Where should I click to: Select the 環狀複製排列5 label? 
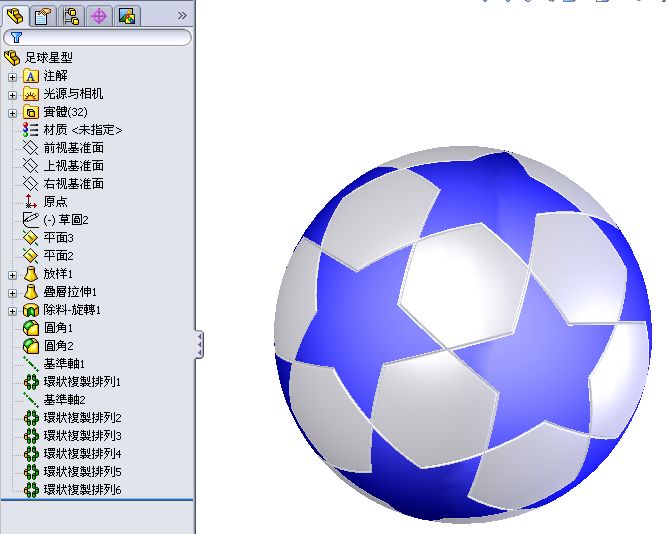click(x=83, y=471)
